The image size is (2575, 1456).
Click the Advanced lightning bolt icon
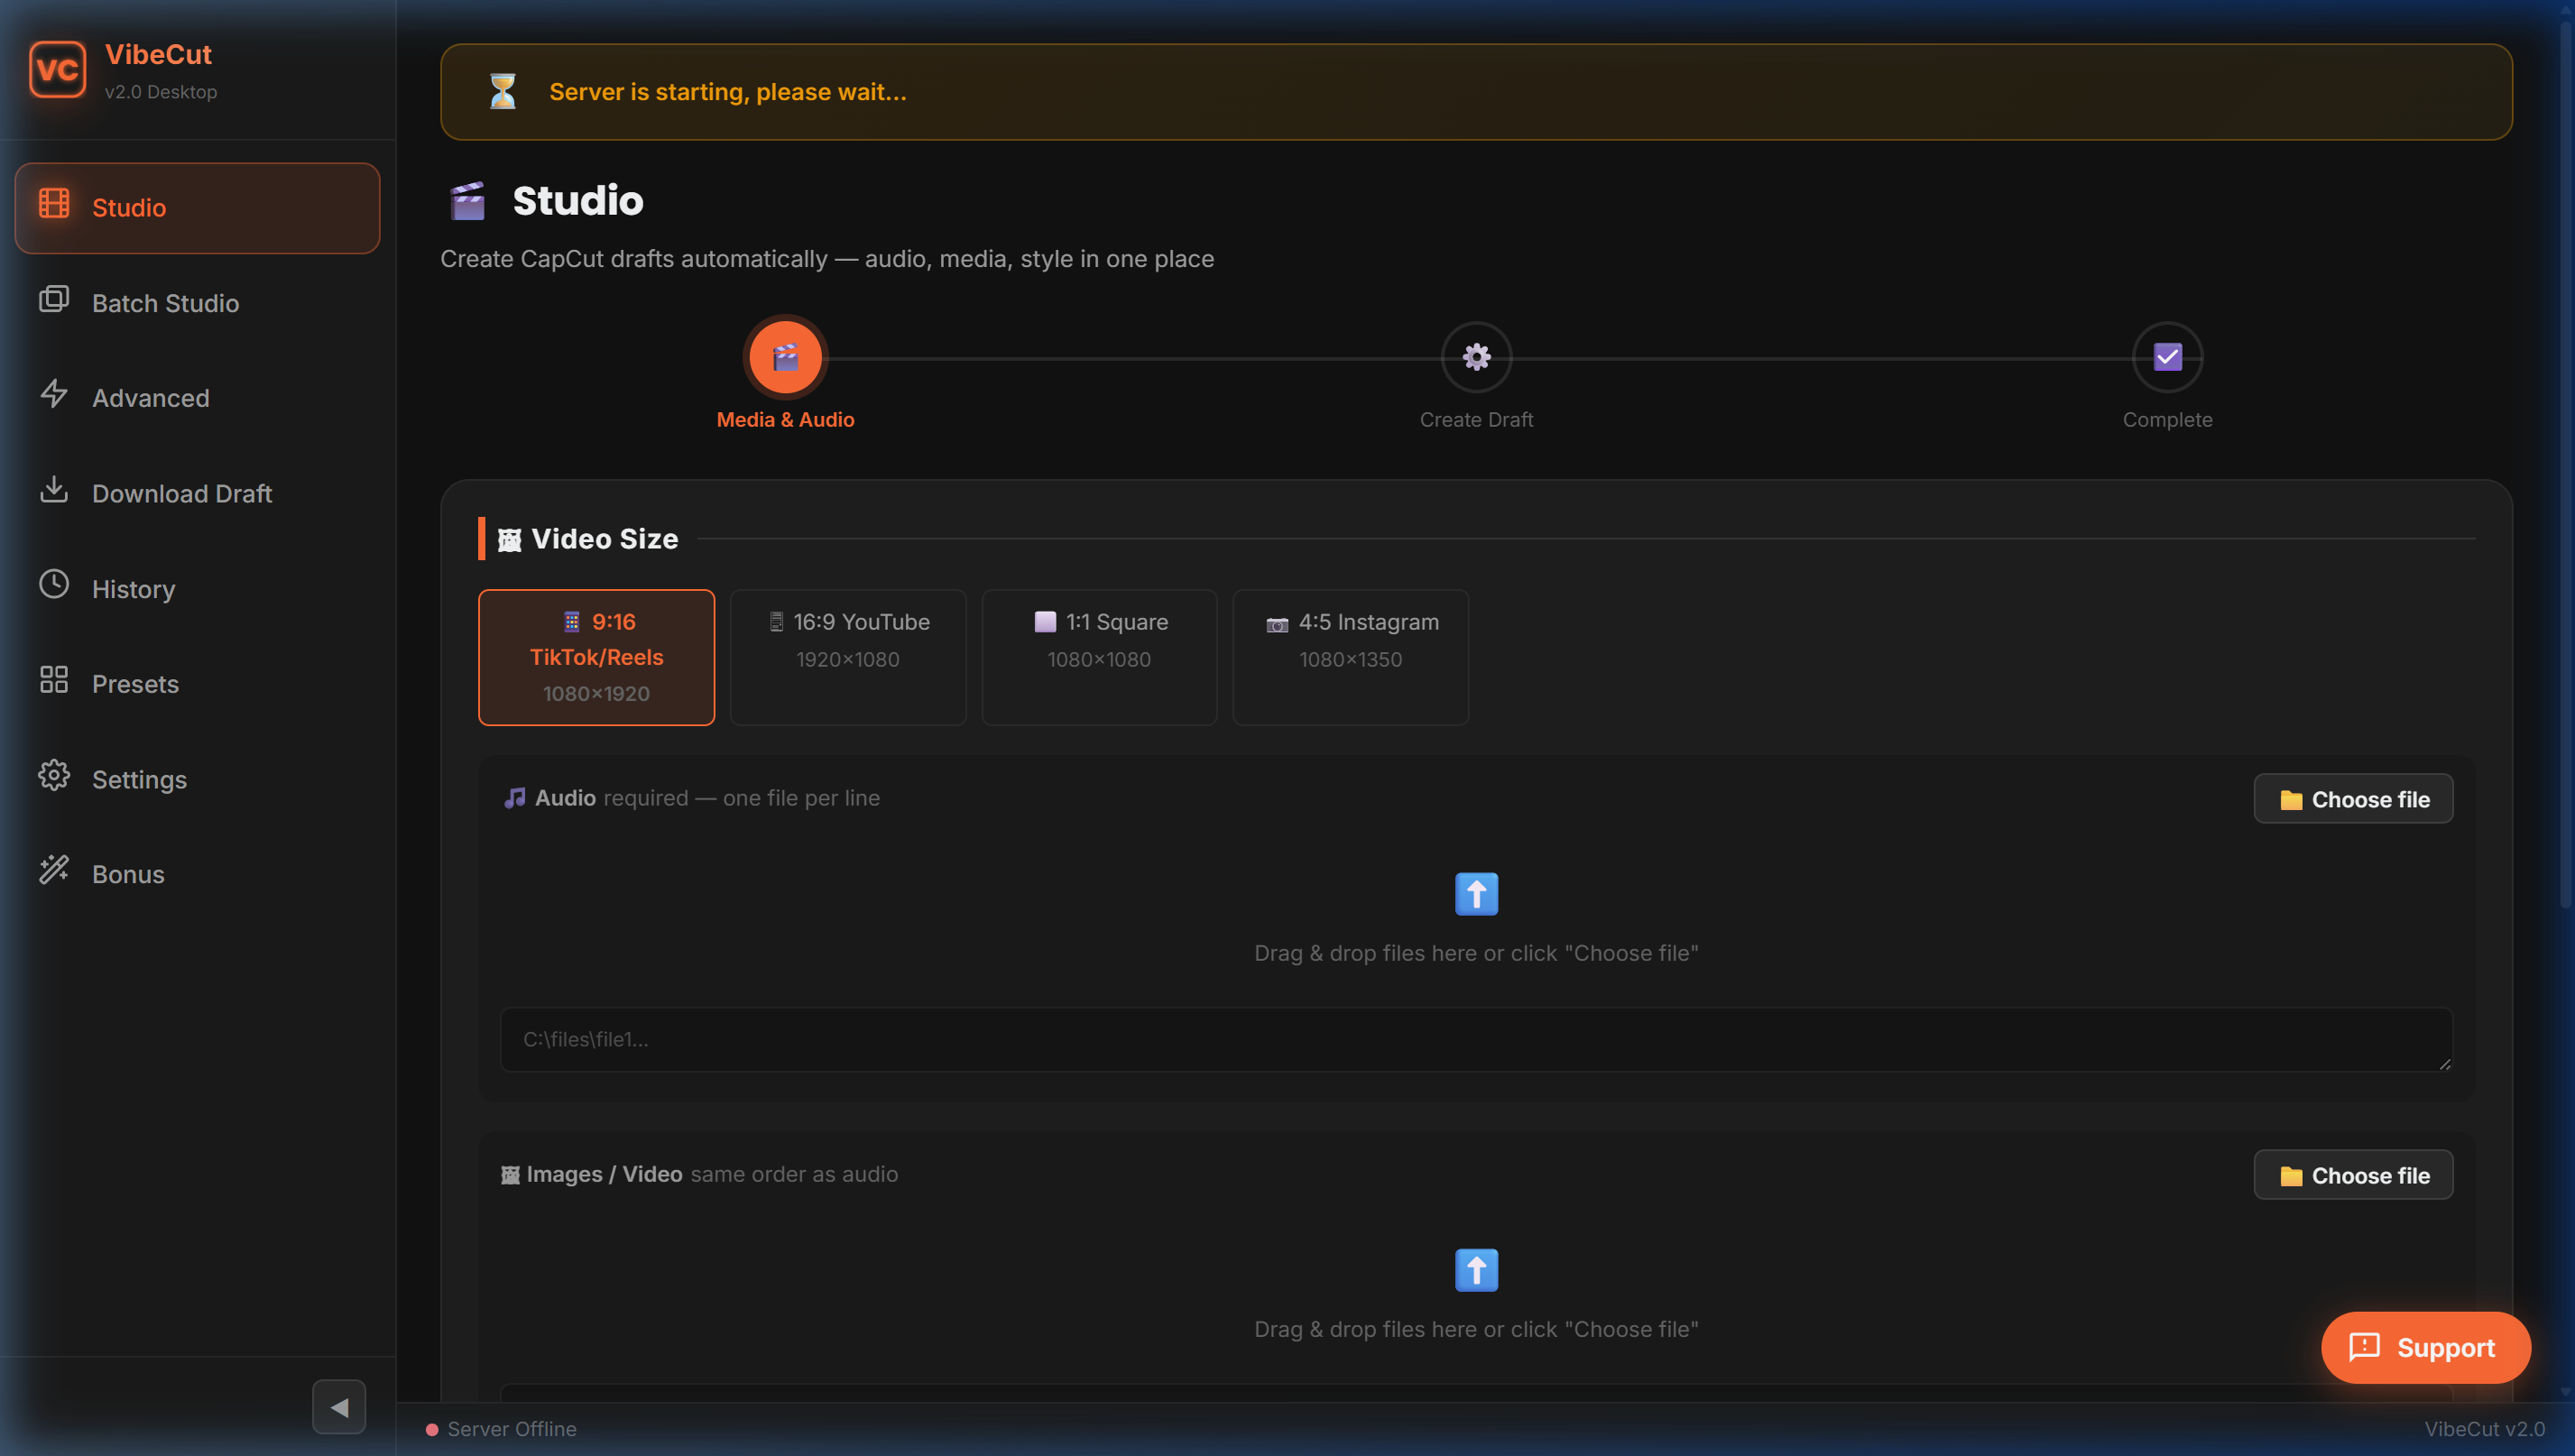(54, 393)
